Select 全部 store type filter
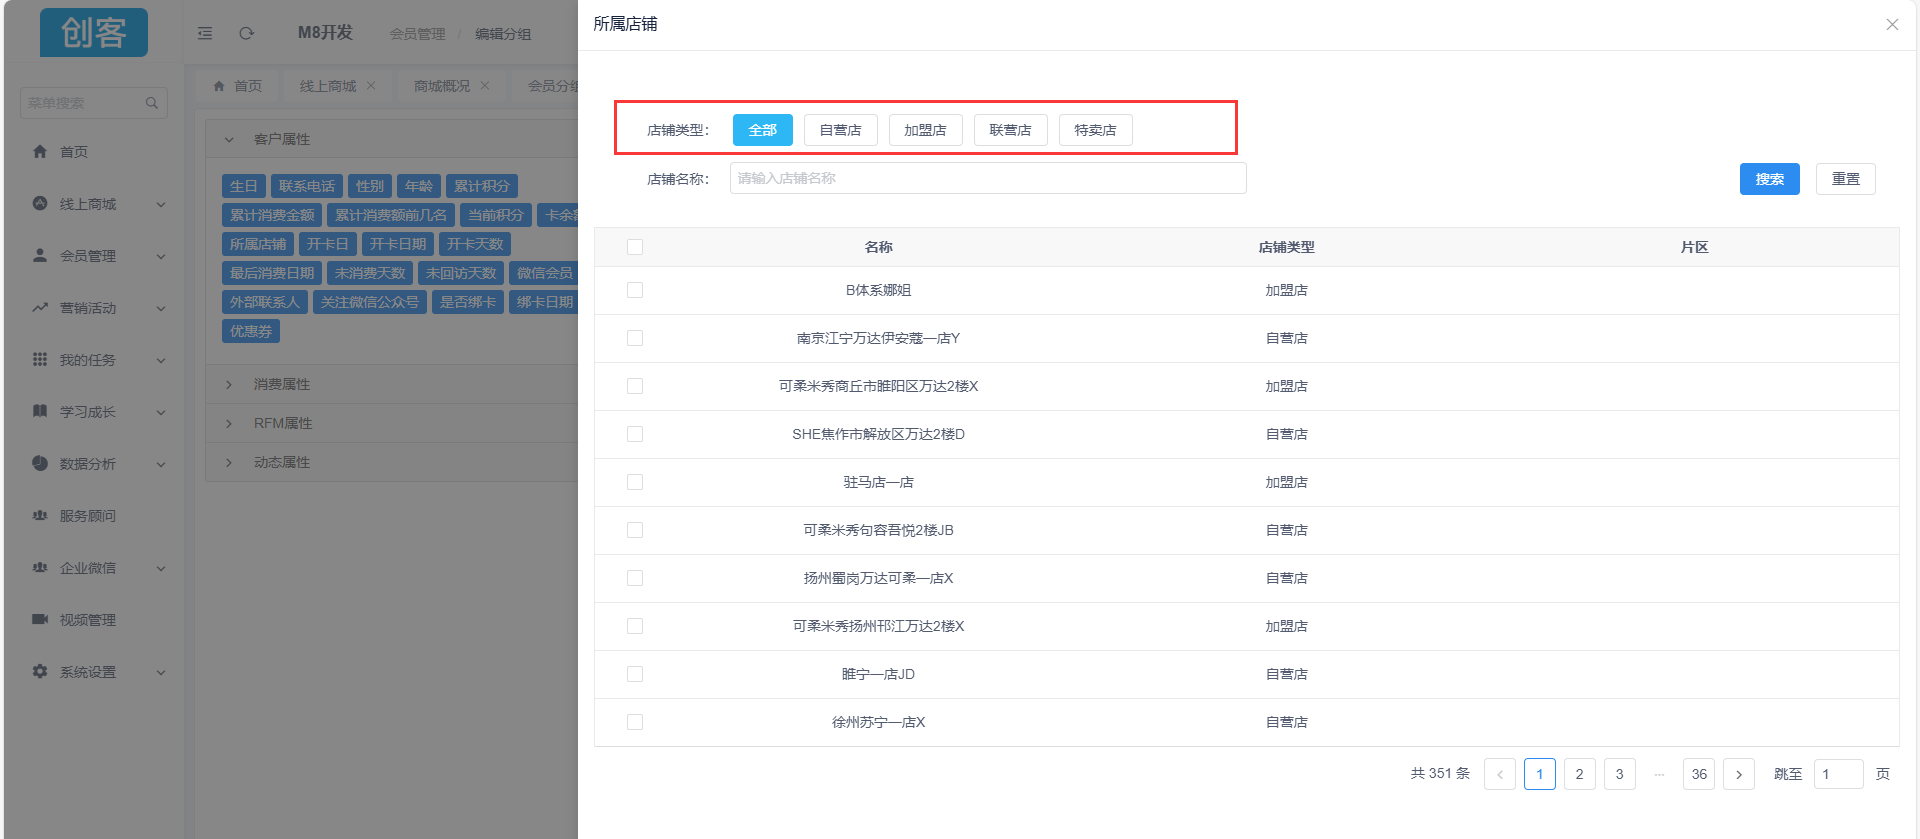The image size is (1920, 839). [x=763, y=130]
